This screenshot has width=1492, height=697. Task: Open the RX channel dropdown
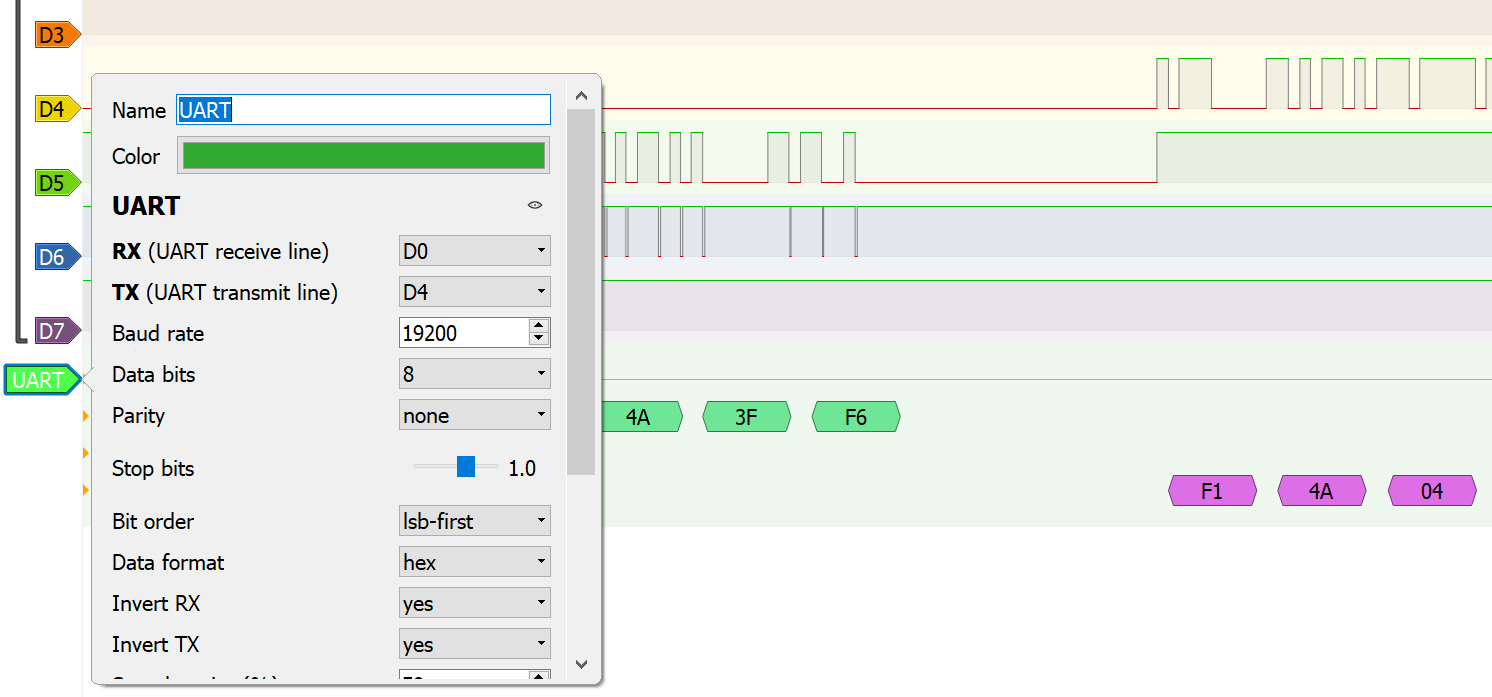coord(474,250)
